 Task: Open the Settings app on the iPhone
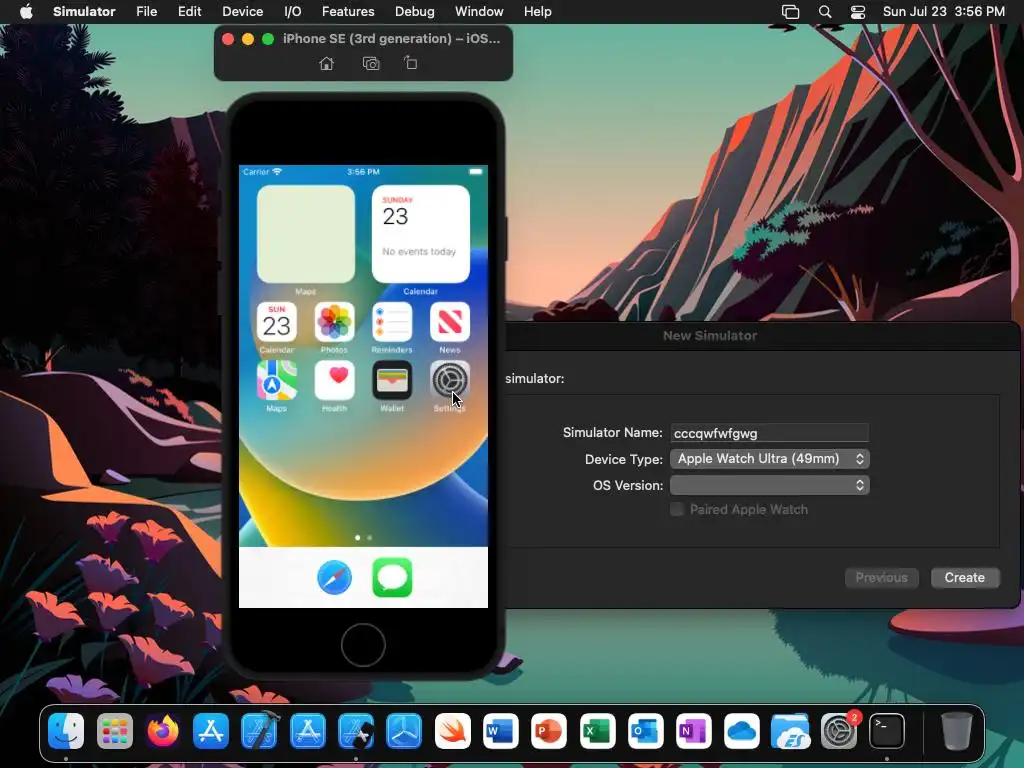click(x=450, y=380)
